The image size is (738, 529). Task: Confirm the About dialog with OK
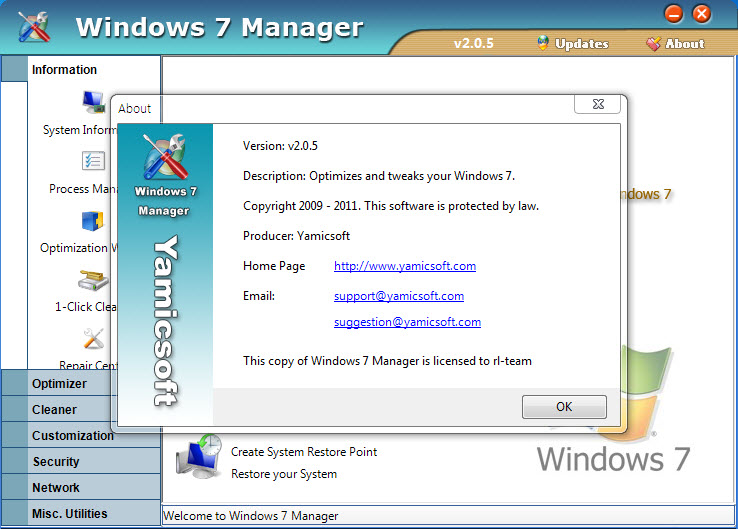click(x=564, y=407)
